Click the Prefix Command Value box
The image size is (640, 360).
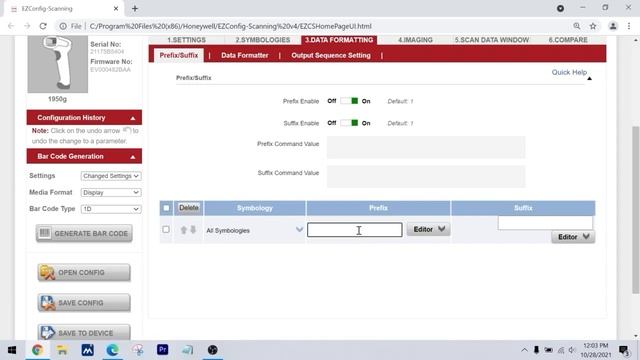point(426,147)
